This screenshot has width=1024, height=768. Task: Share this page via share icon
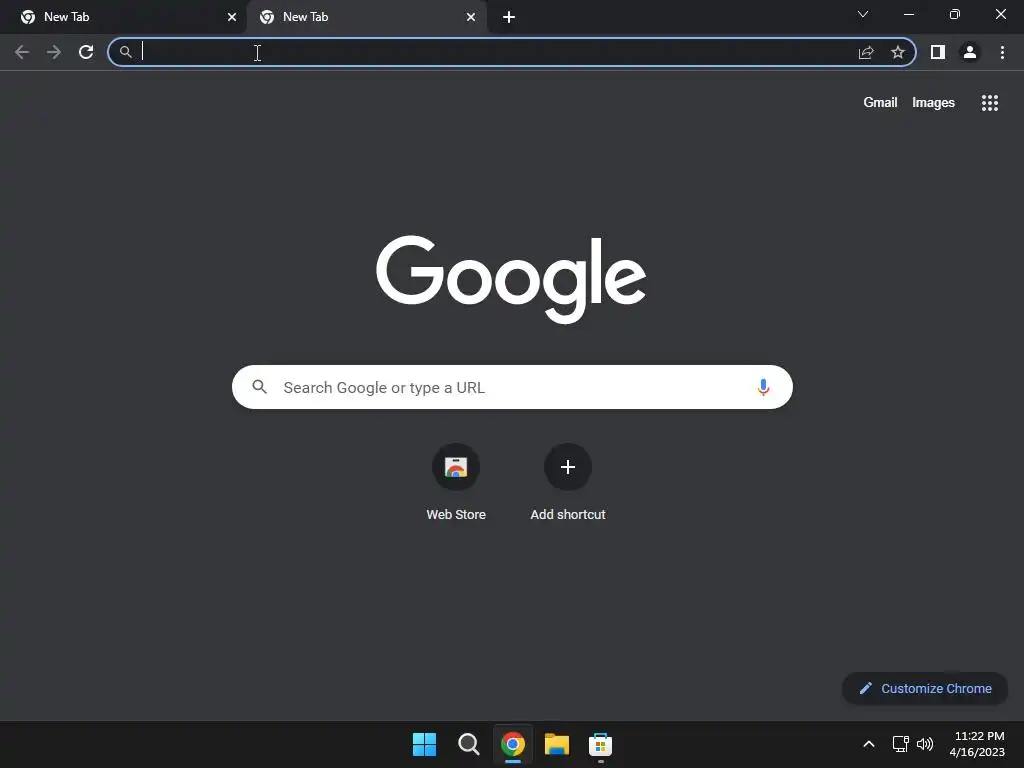coord(866,52)
